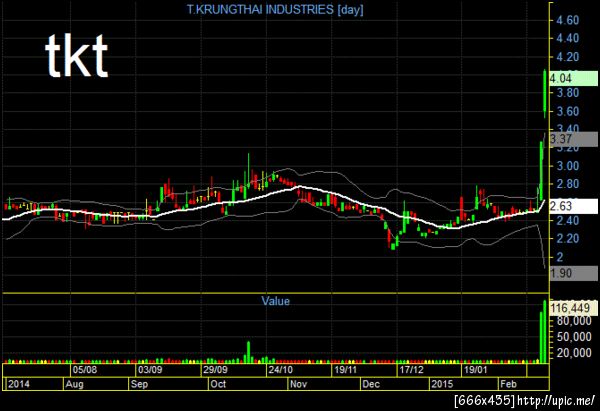Click the large tkt ticker label
Image resolution: width=600 pixels, height=411 pixels.
tap(77, 56)
